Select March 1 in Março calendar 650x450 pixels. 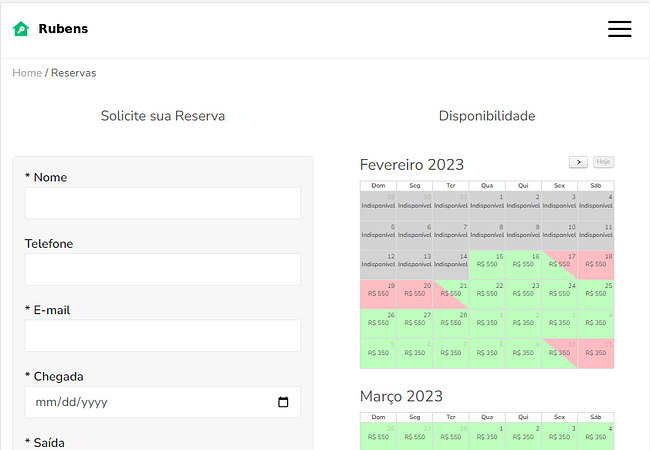click(x=487, y=436)
